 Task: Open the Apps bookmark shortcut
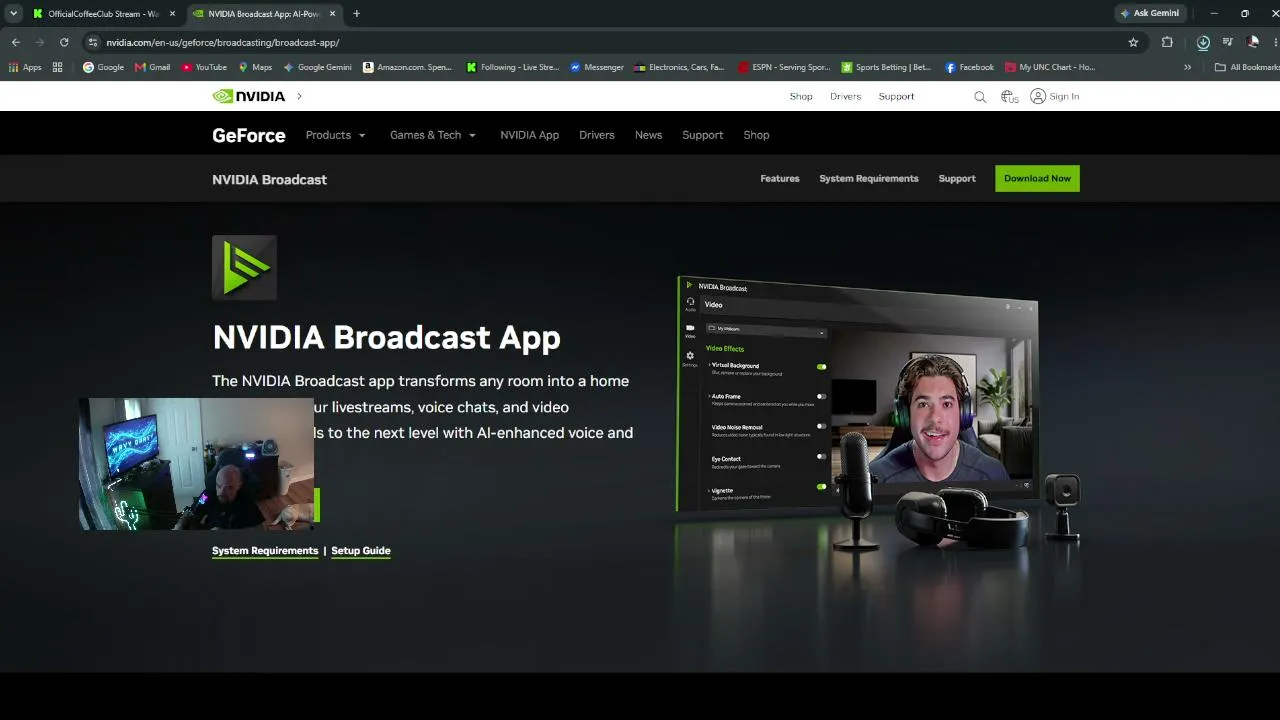tap(25, 67)
